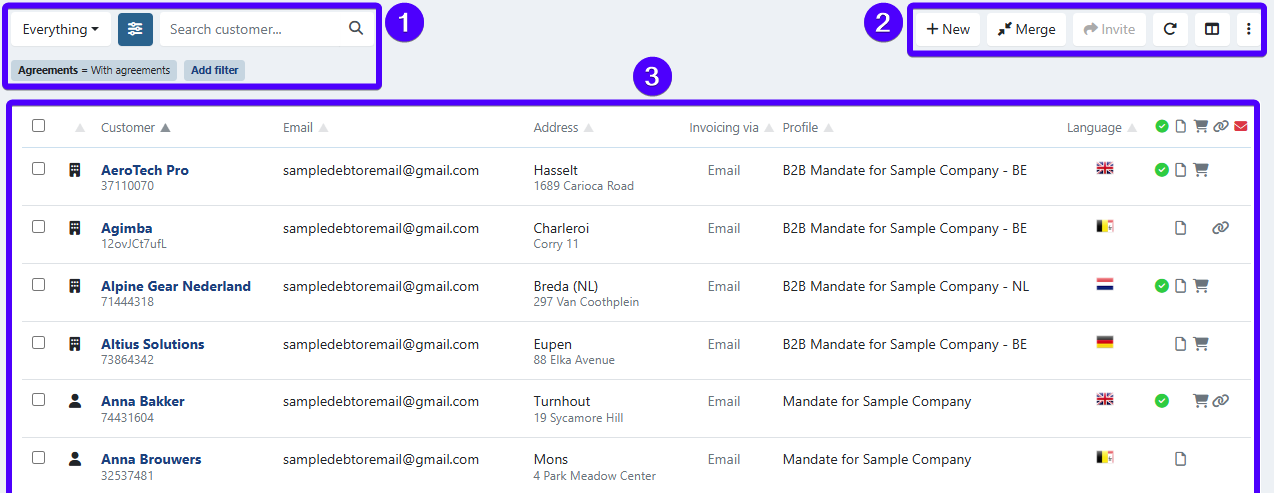Open the Alpine Gear Nederland customer link
This screenshot has width=1274, height=493.
point(176,286)
